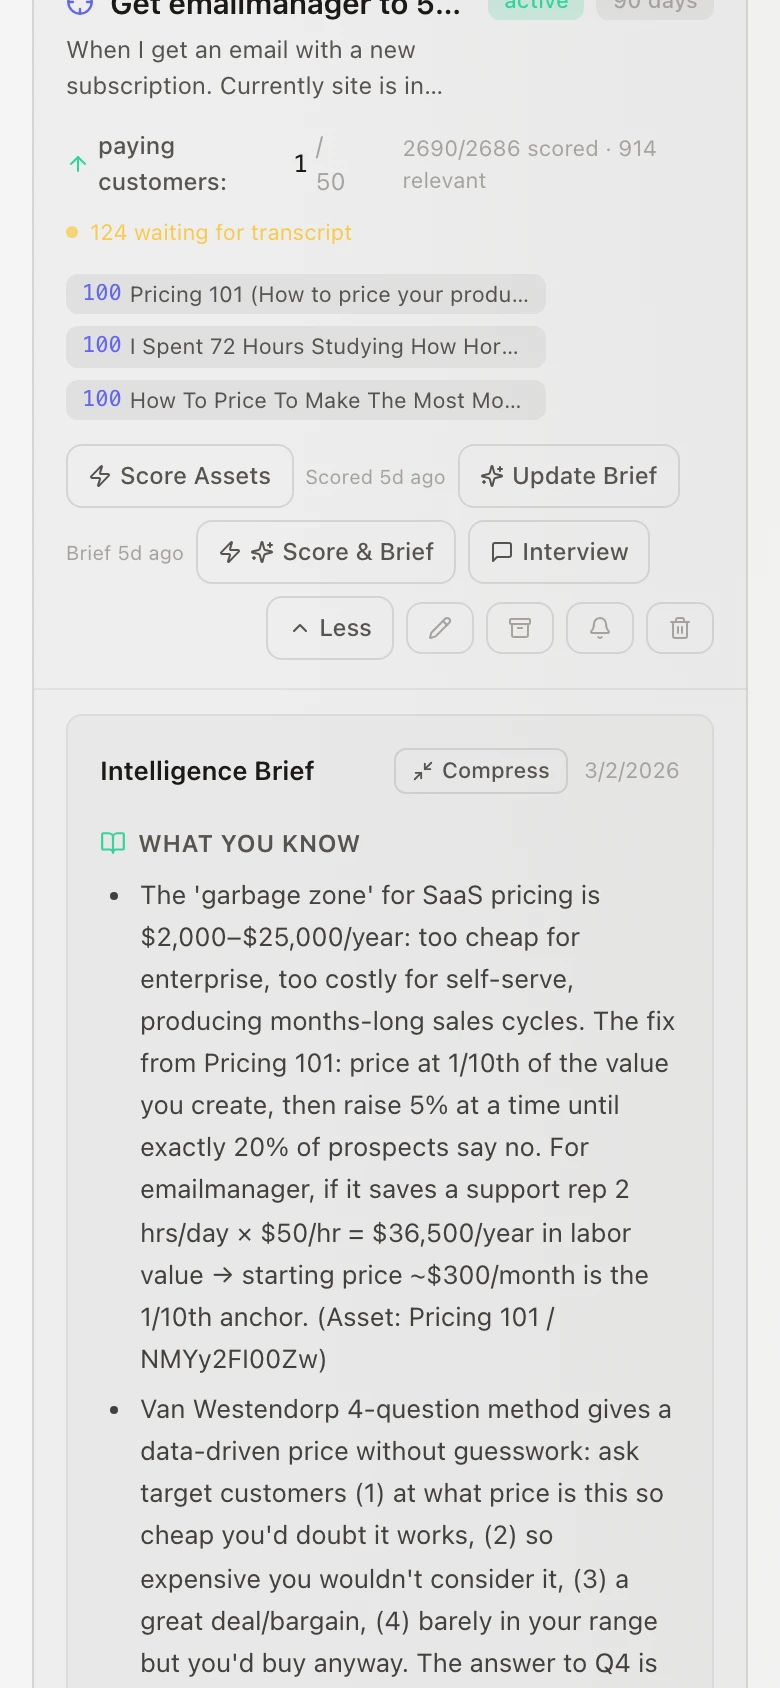Toggle the active status pill
Screen dimensions: 780x1688
click(536, 8)
